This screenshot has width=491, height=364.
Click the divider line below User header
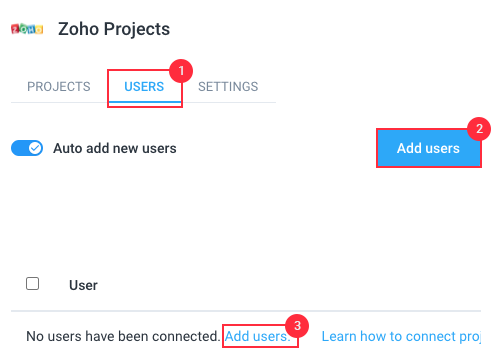coord(246,311)
